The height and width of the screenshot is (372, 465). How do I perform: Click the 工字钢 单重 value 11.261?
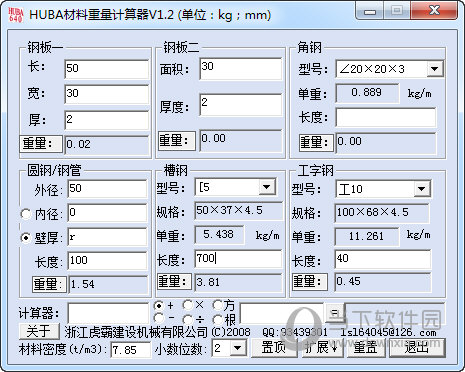[x=367, y=237]
